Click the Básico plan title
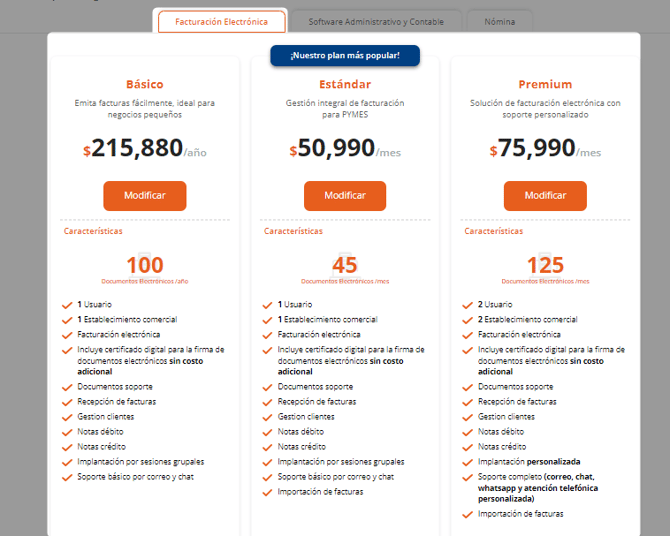This screenshot has height=536, width=670. tap(145, 84)
